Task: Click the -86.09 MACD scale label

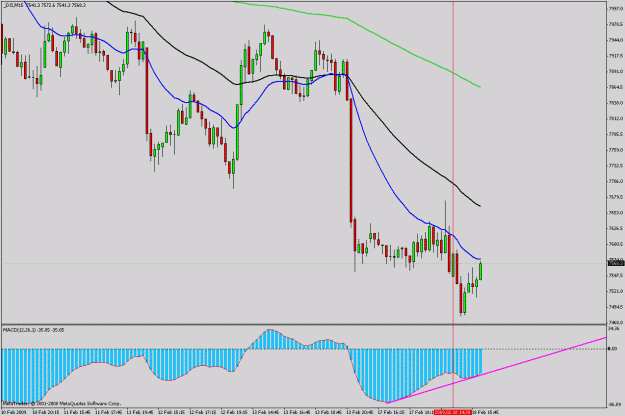Action: click(615, 404)
